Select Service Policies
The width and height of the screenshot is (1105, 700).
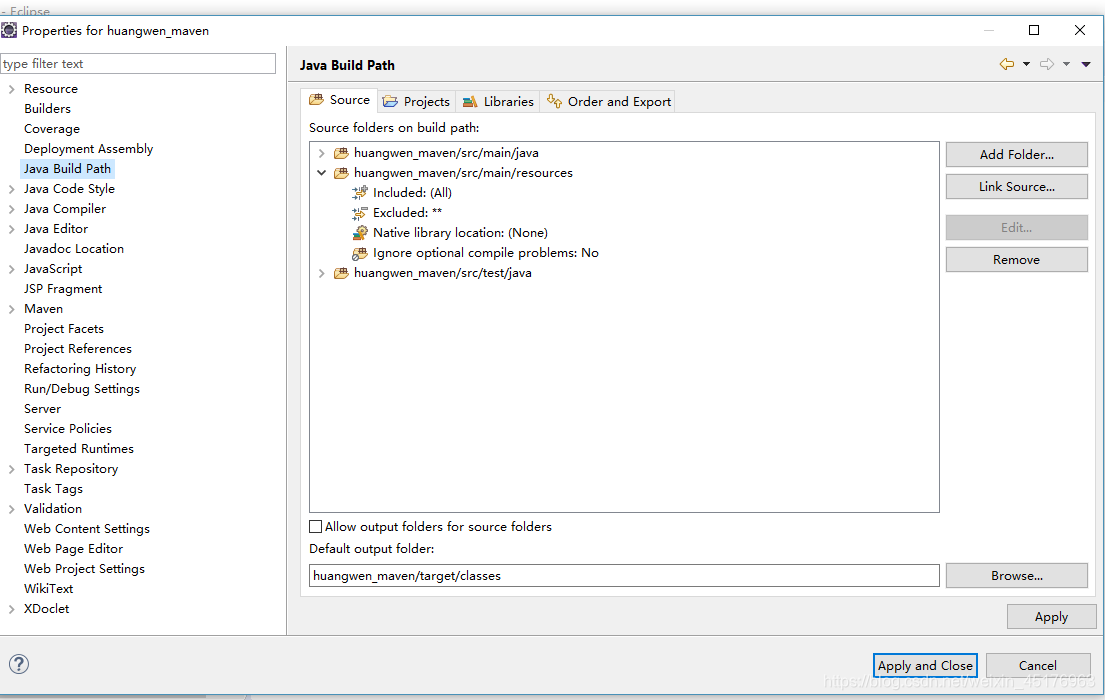pyautogui.click(x=68, y=429)
